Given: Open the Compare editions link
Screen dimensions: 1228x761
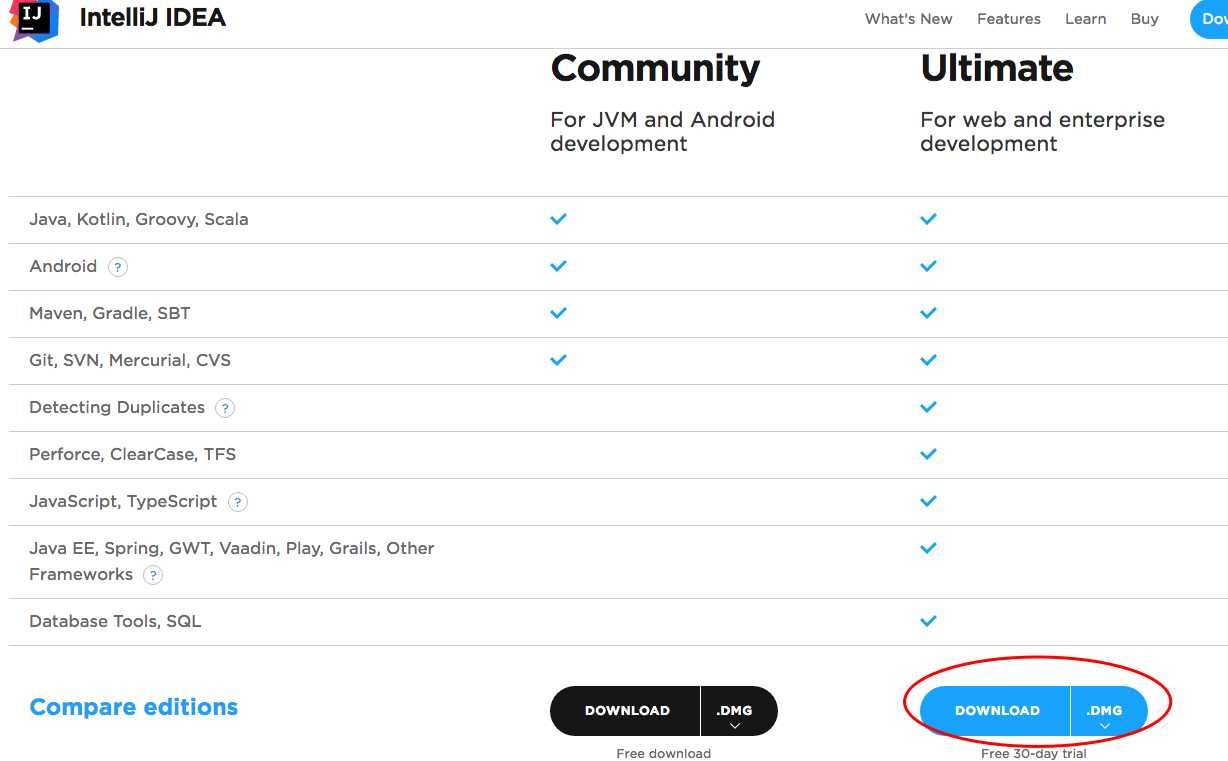Looking at the screenshot, I should (134, 707).
